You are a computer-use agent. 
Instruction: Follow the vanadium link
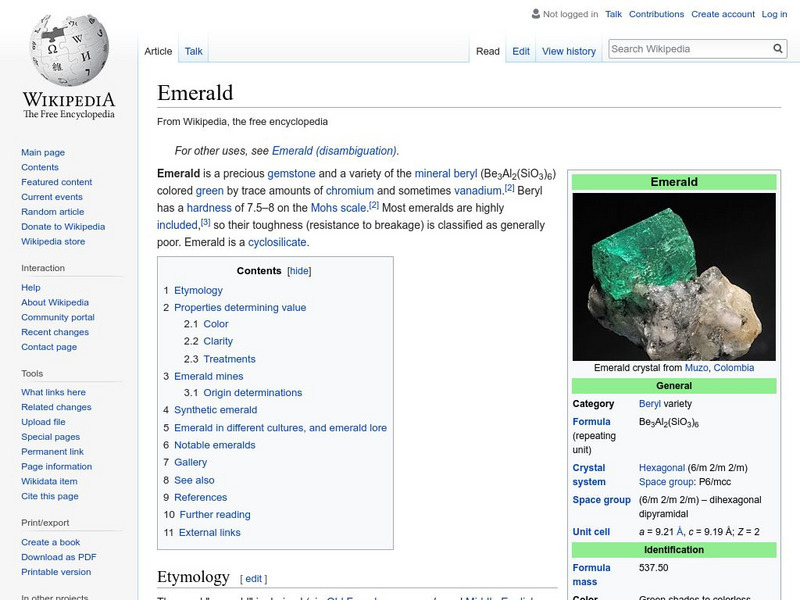click(x=478, y=191)
